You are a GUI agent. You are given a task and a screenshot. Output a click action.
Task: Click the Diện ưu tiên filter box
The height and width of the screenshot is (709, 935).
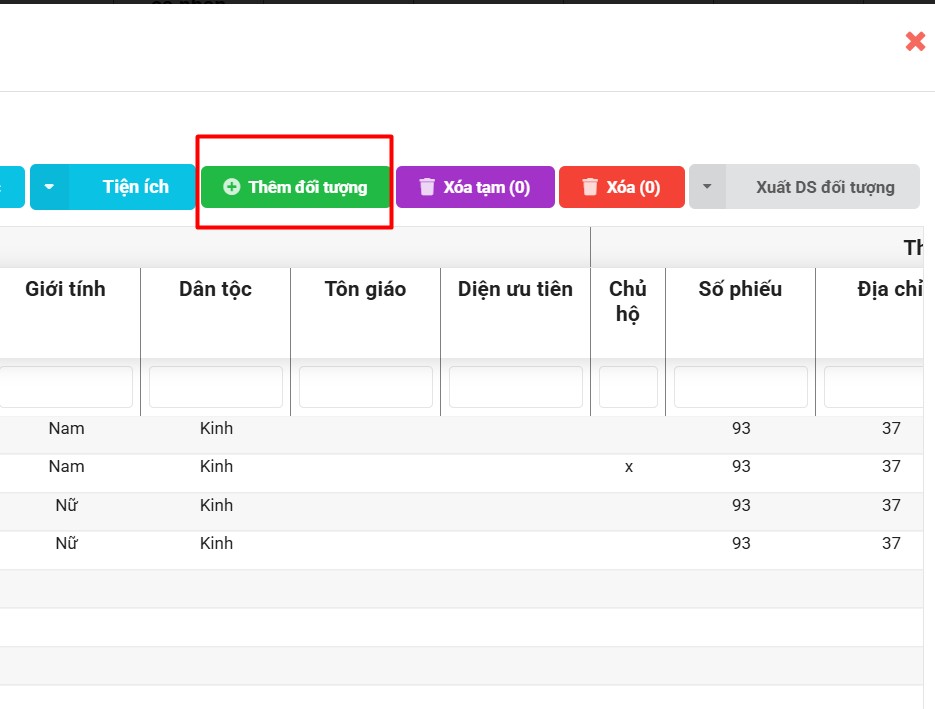[515, 387]
